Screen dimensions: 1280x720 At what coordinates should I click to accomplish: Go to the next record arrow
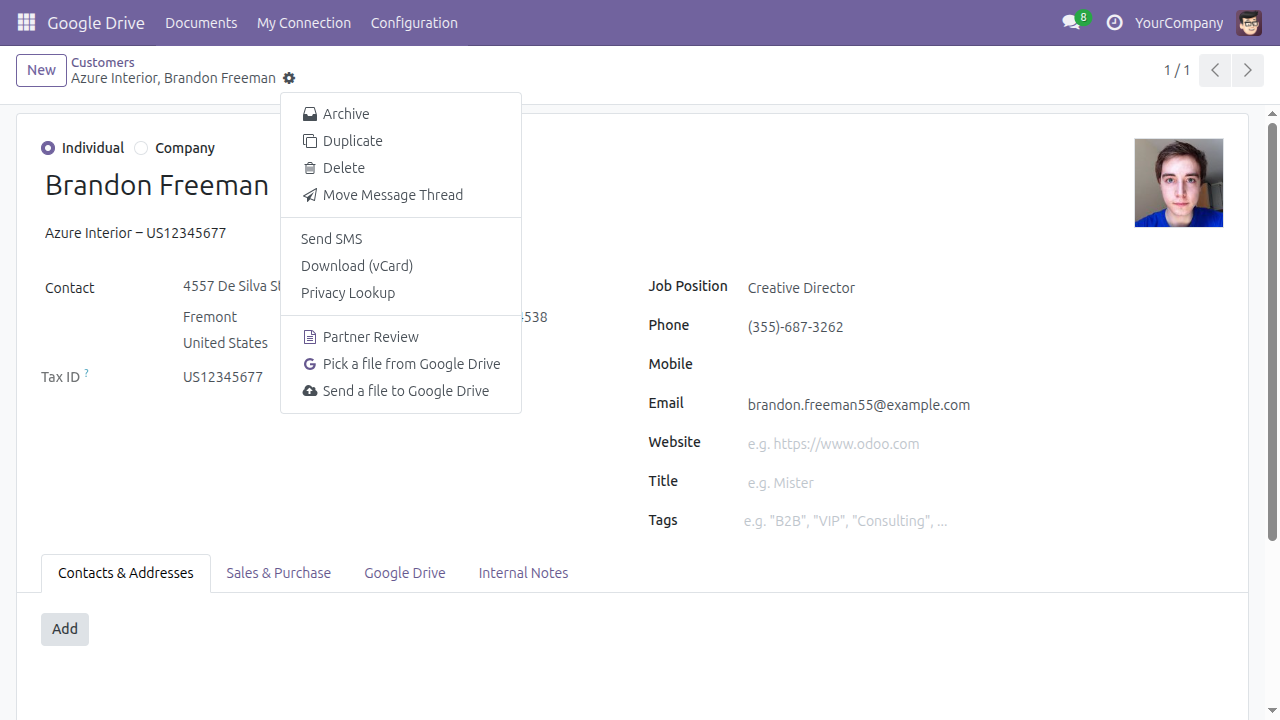coord(1247,70)
